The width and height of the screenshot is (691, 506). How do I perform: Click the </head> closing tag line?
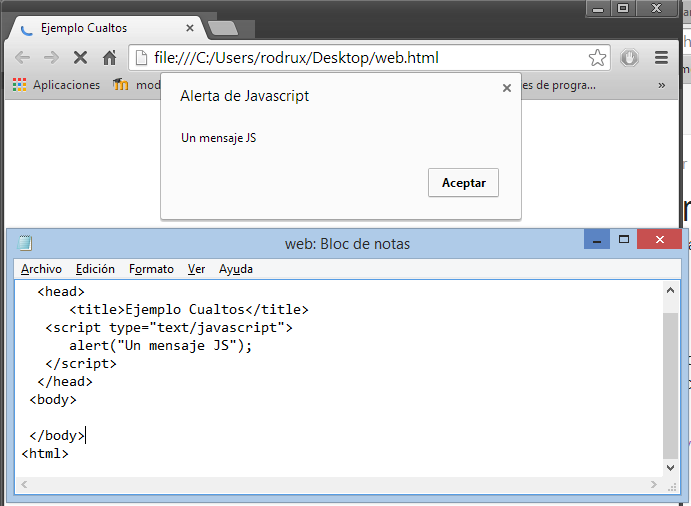tap(65, 381)
